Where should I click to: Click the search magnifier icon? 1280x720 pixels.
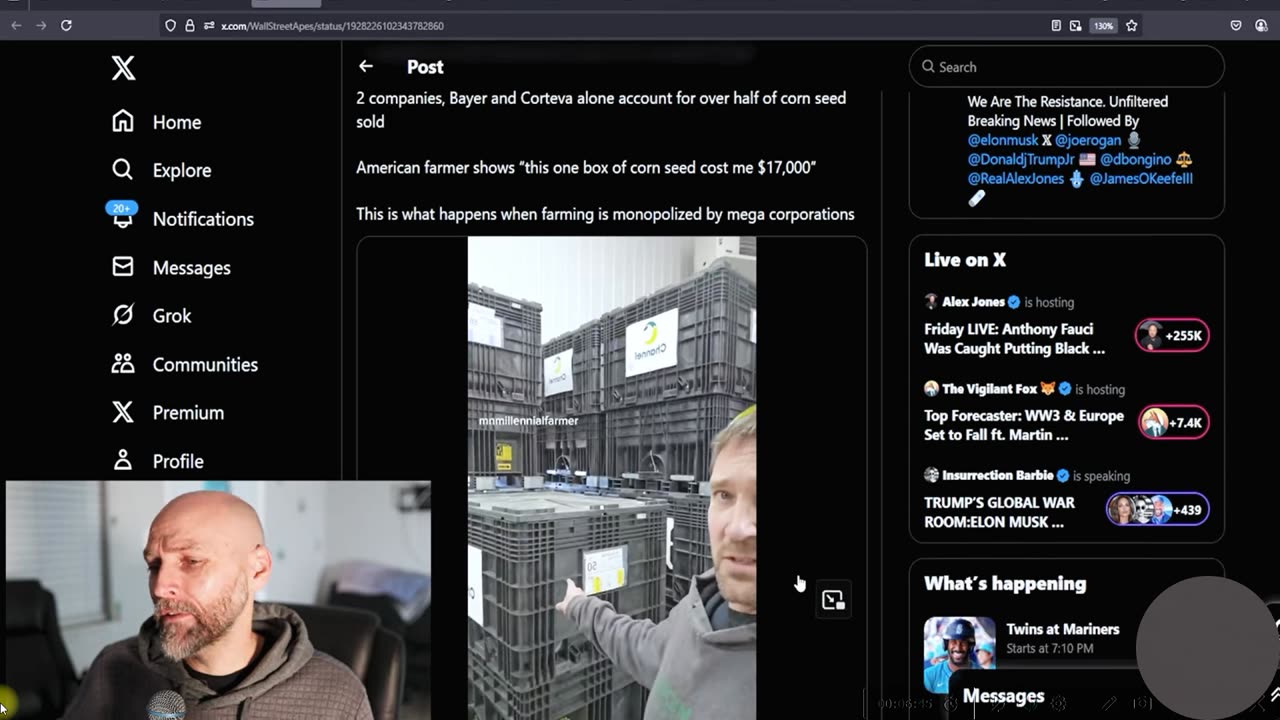[929, 67]
